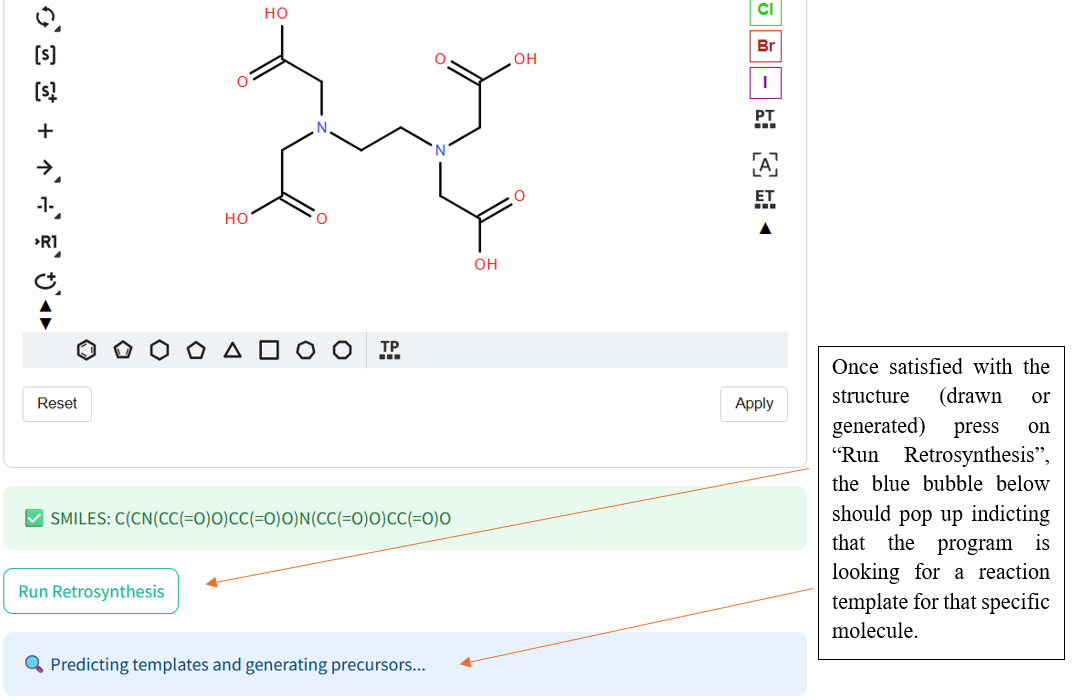Select the charge plus tool
1077x700 pixels.
45,131
